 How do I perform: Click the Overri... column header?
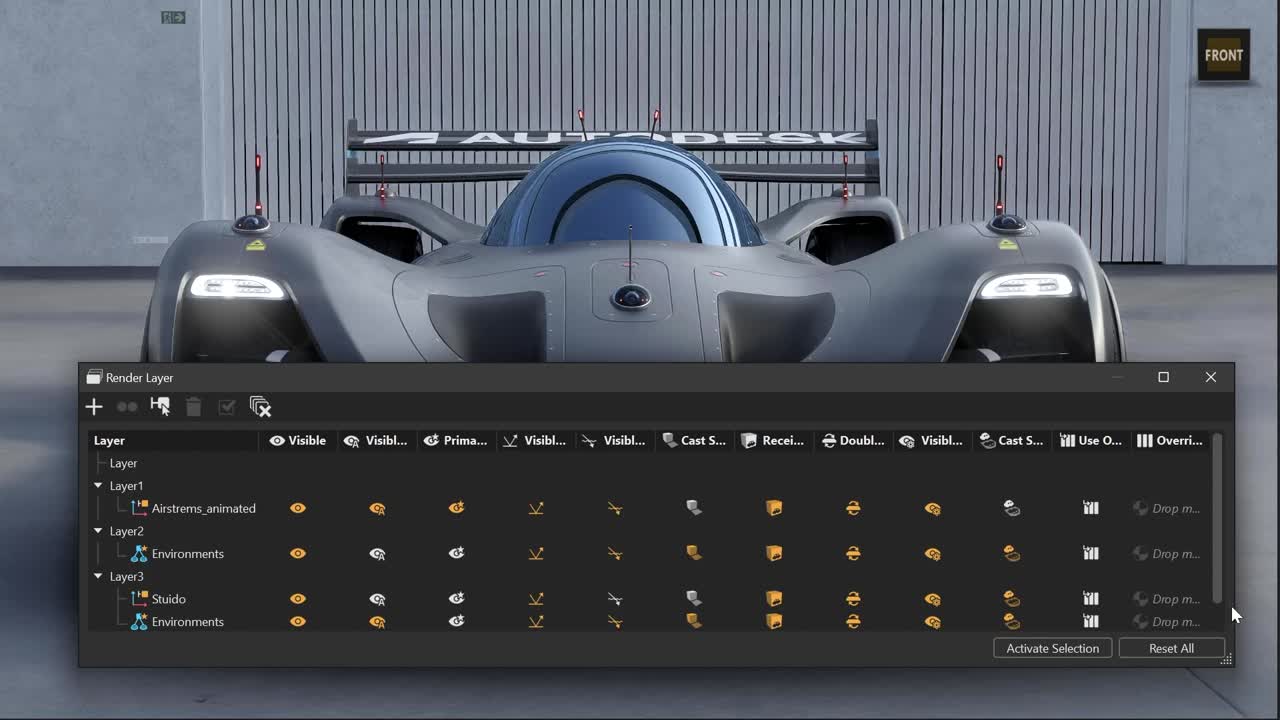[1170, 440]
